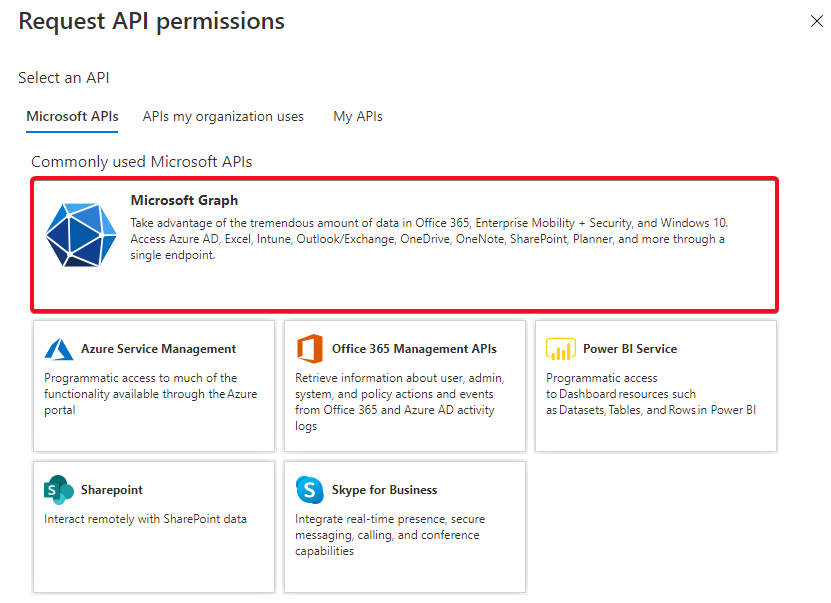Click the Office 365 Management APIs icon

tap(310, 349)
